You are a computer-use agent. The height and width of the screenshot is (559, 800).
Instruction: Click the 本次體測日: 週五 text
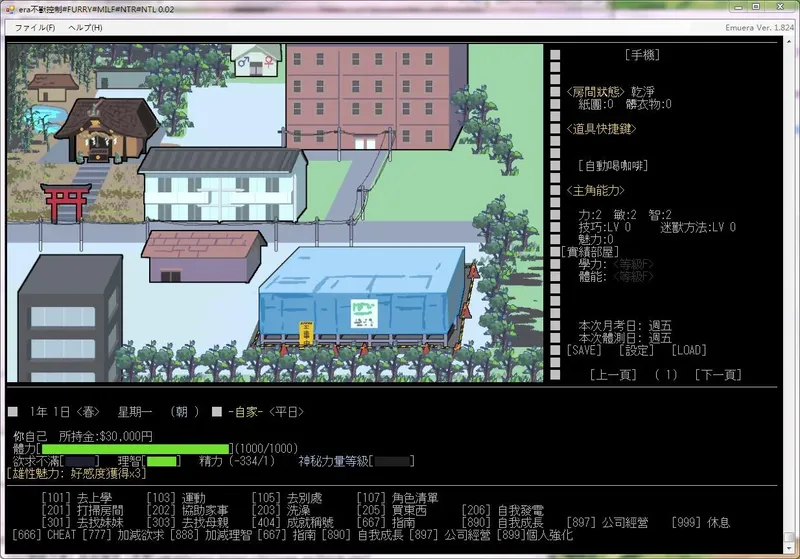point(625,338)
